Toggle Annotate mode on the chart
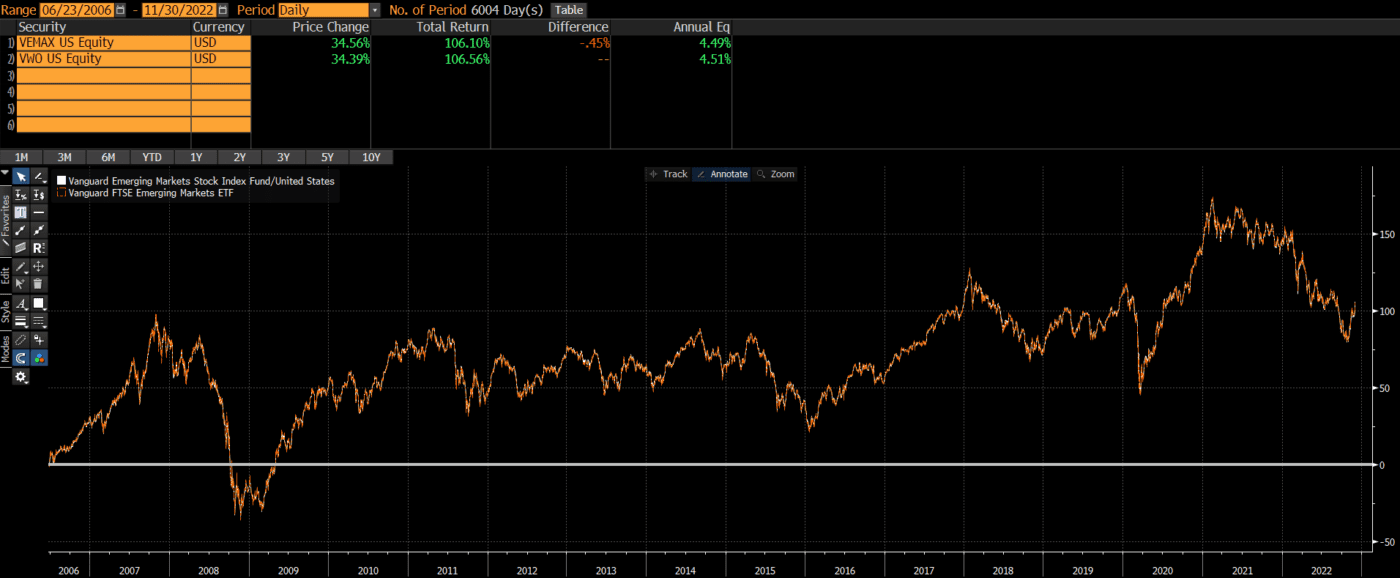1400x578 pixels. (722, 174)
